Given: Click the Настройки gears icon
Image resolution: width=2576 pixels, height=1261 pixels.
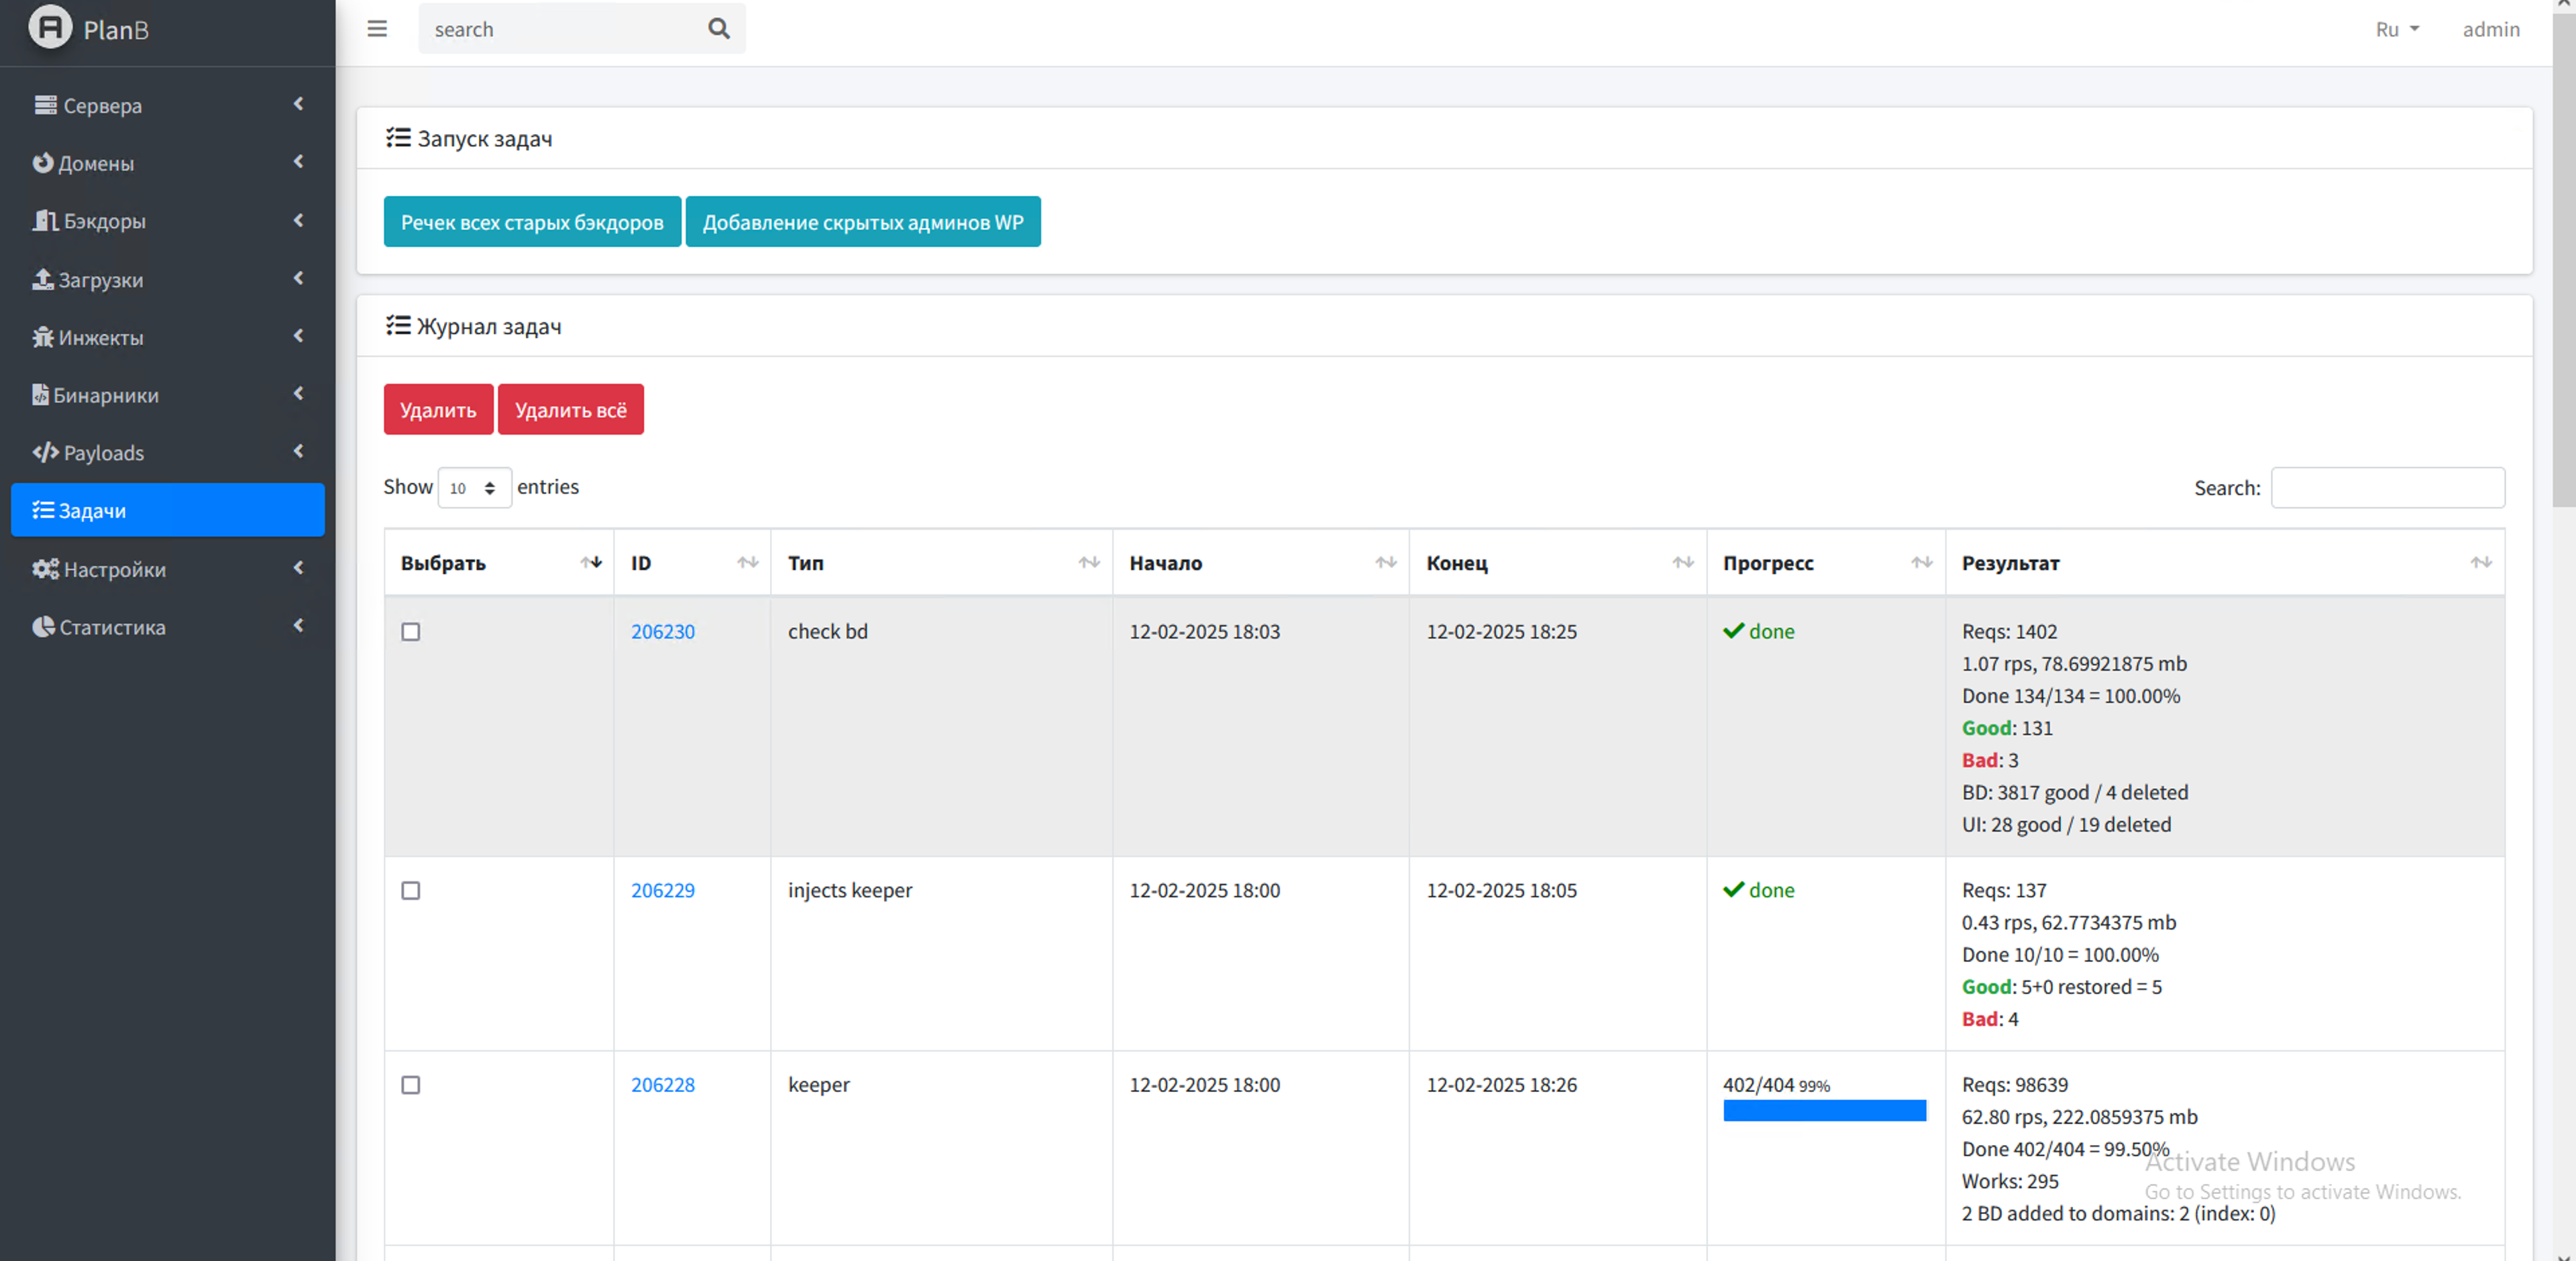Looking at the screenshot, I should click(x=45, y=569).
